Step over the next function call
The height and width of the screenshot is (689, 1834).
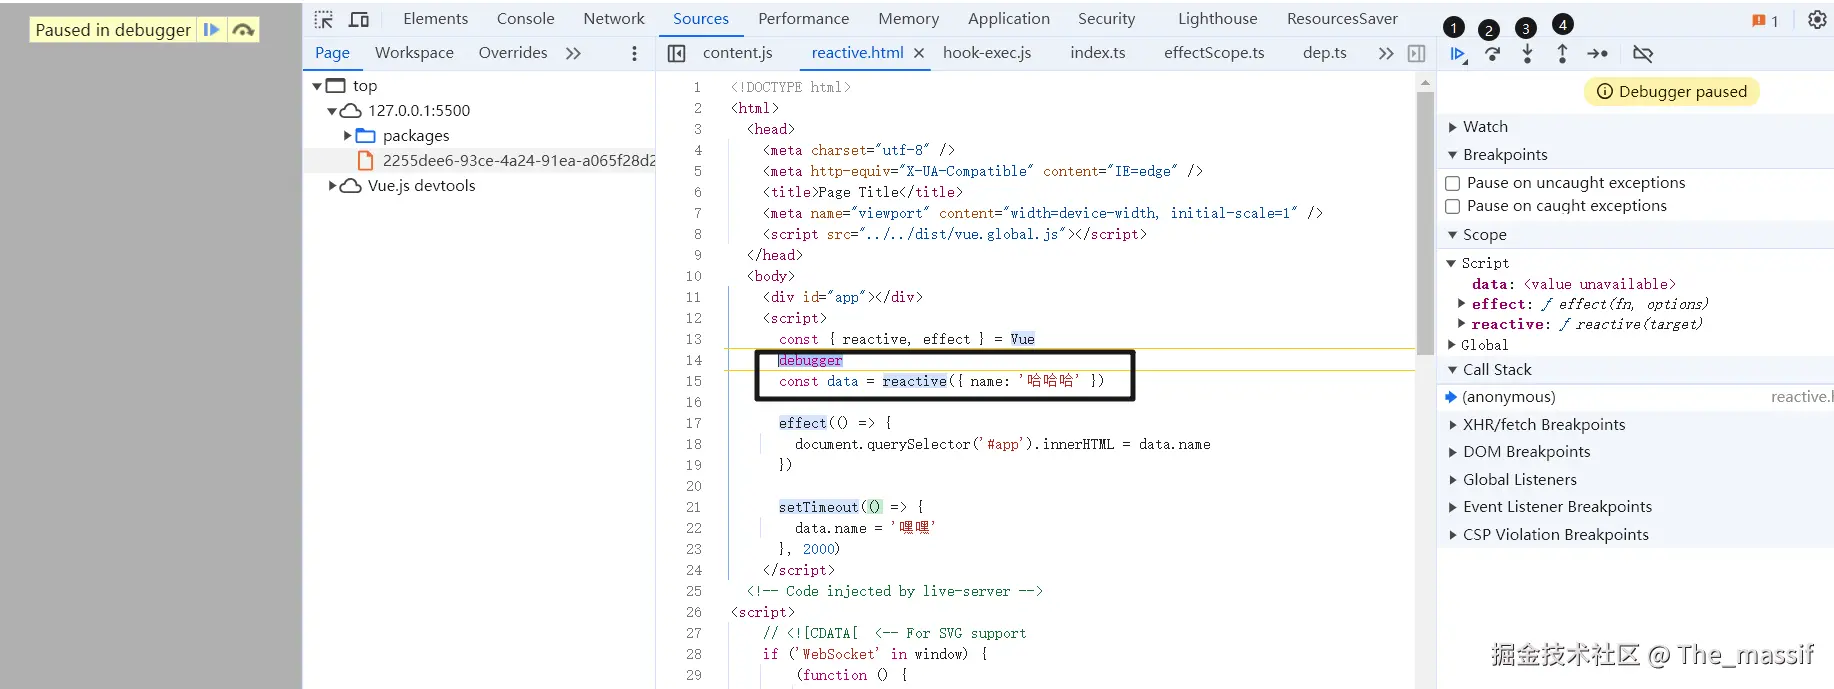coord(1492,54)
